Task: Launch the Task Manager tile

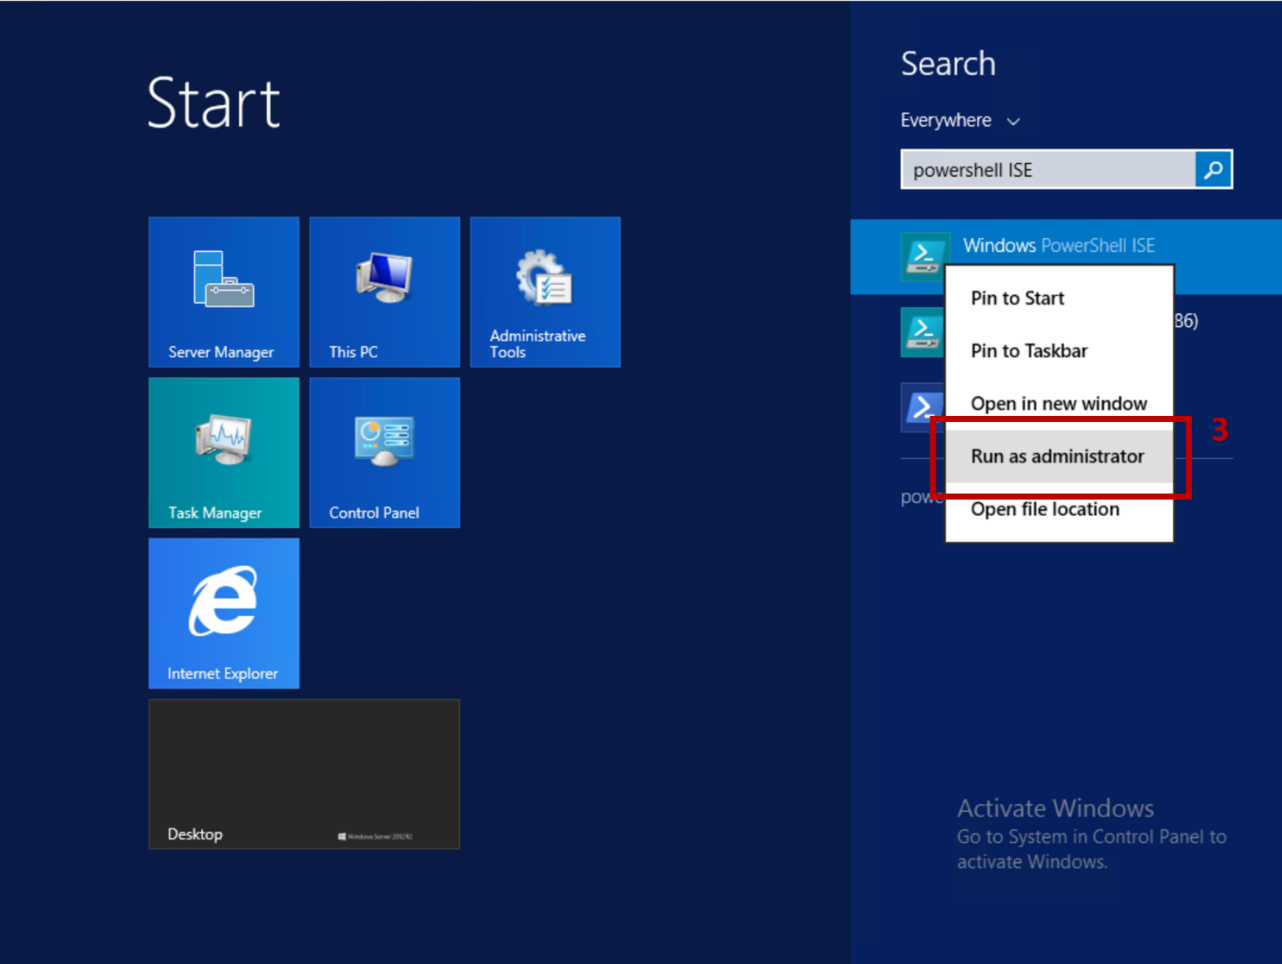Action: (x=224, y=453)
